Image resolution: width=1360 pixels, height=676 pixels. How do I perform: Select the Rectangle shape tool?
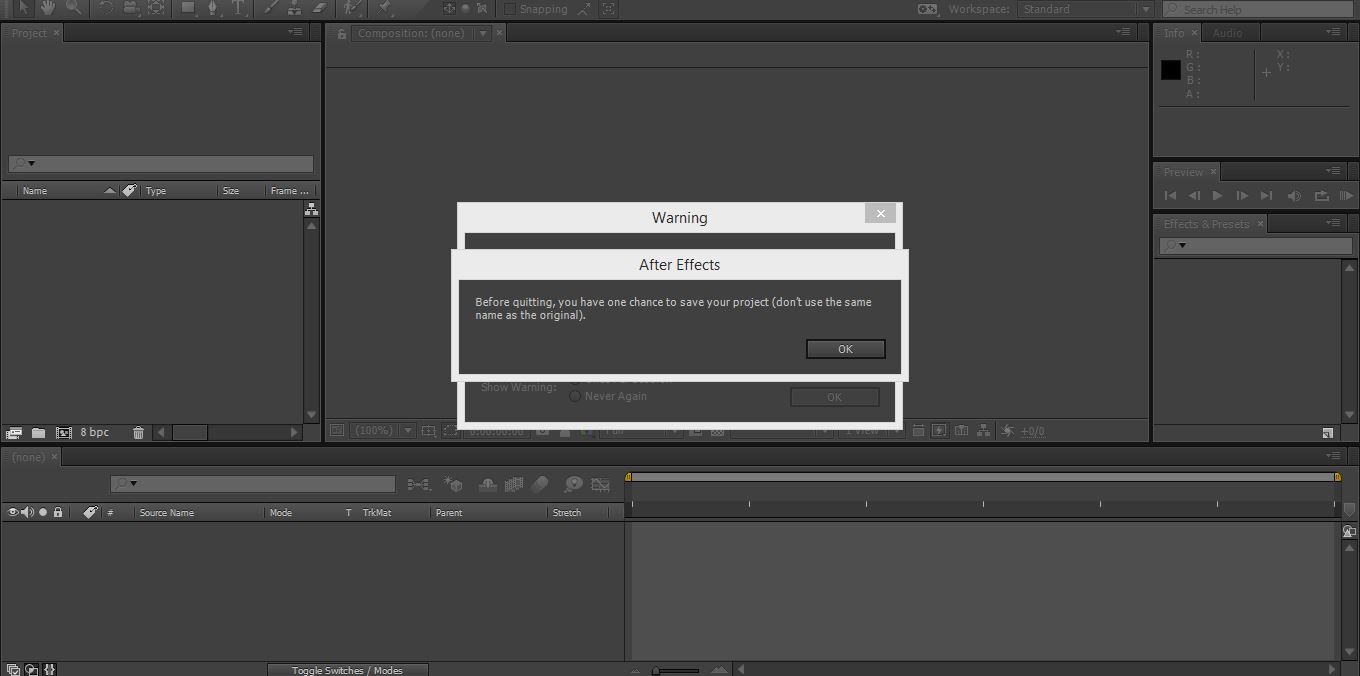coord(188,8)
